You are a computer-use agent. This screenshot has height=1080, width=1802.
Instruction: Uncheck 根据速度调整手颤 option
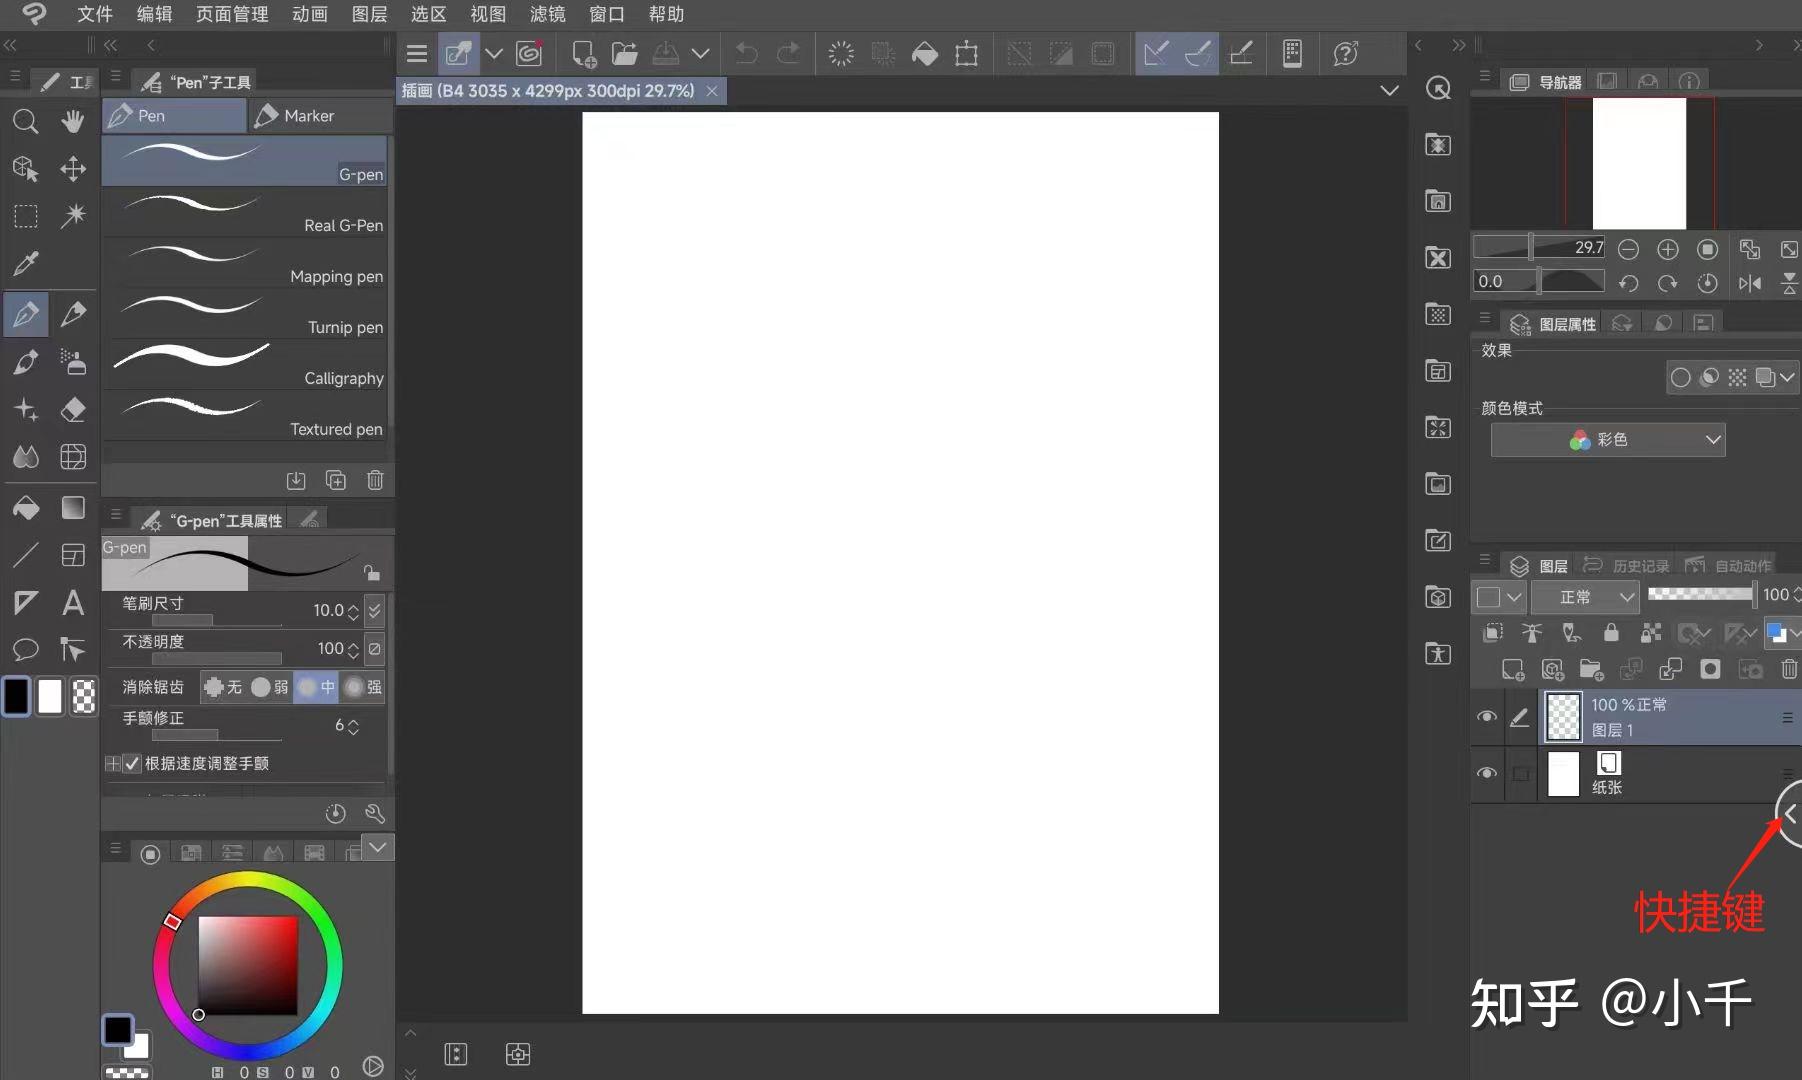[x=131, y=763]
